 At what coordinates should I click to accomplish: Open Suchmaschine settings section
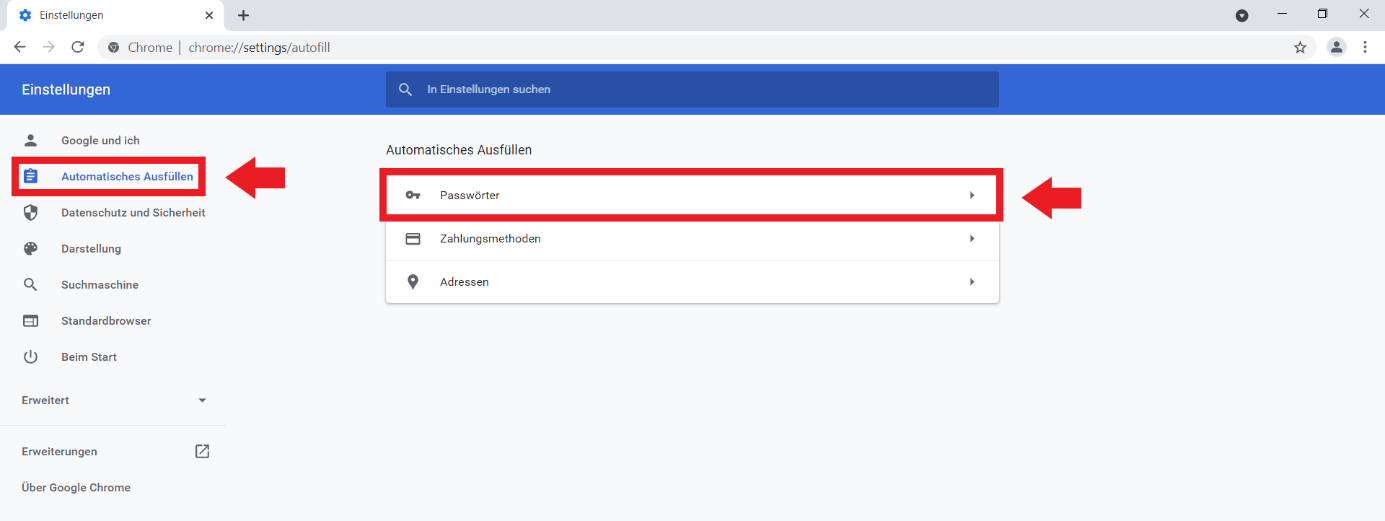coord(100,285)
